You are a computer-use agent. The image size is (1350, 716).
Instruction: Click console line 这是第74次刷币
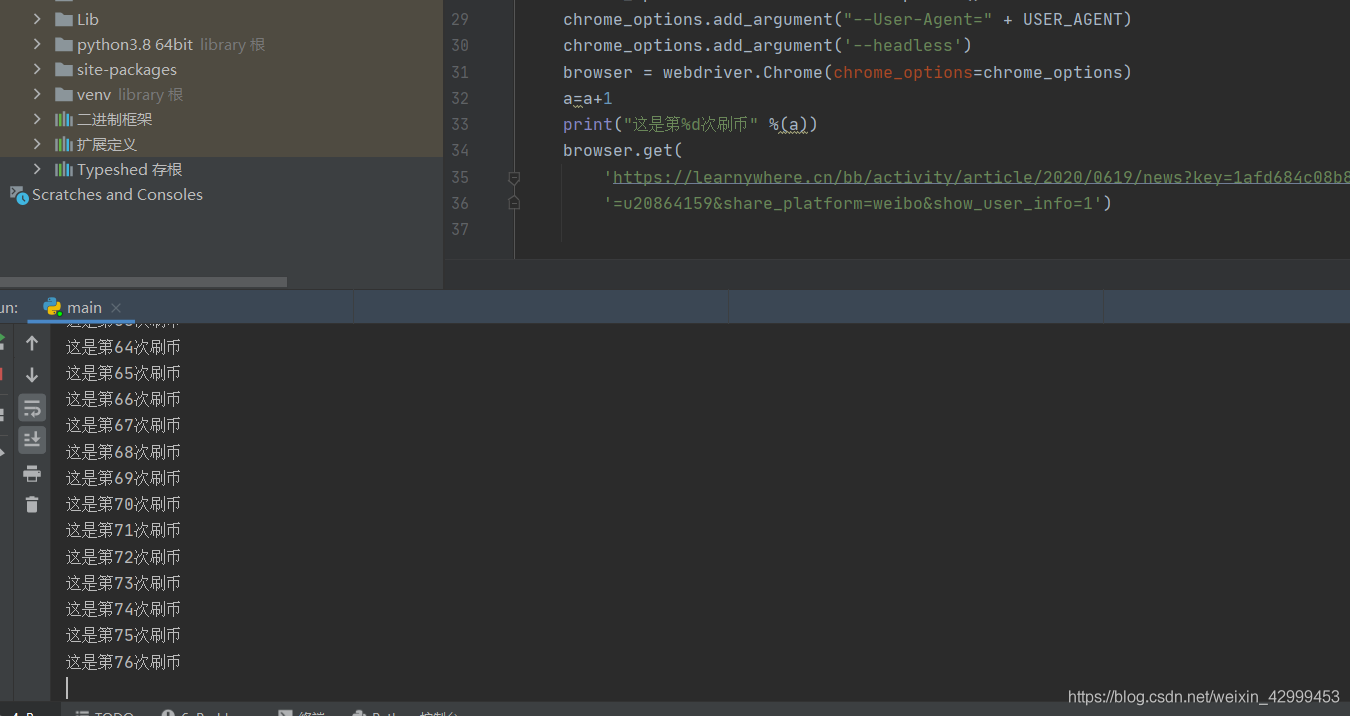(123, 609)
